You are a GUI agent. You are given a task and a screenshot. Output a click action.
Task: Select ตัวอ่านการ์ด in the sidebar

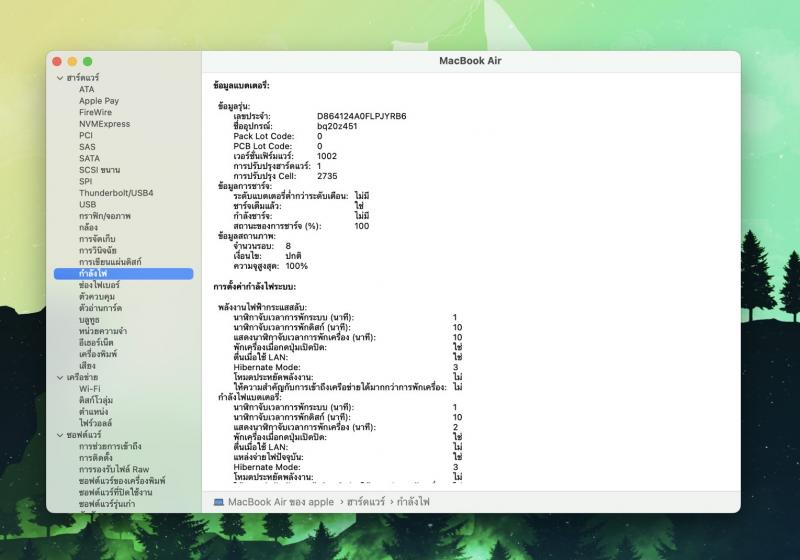[x=101, y=308]
